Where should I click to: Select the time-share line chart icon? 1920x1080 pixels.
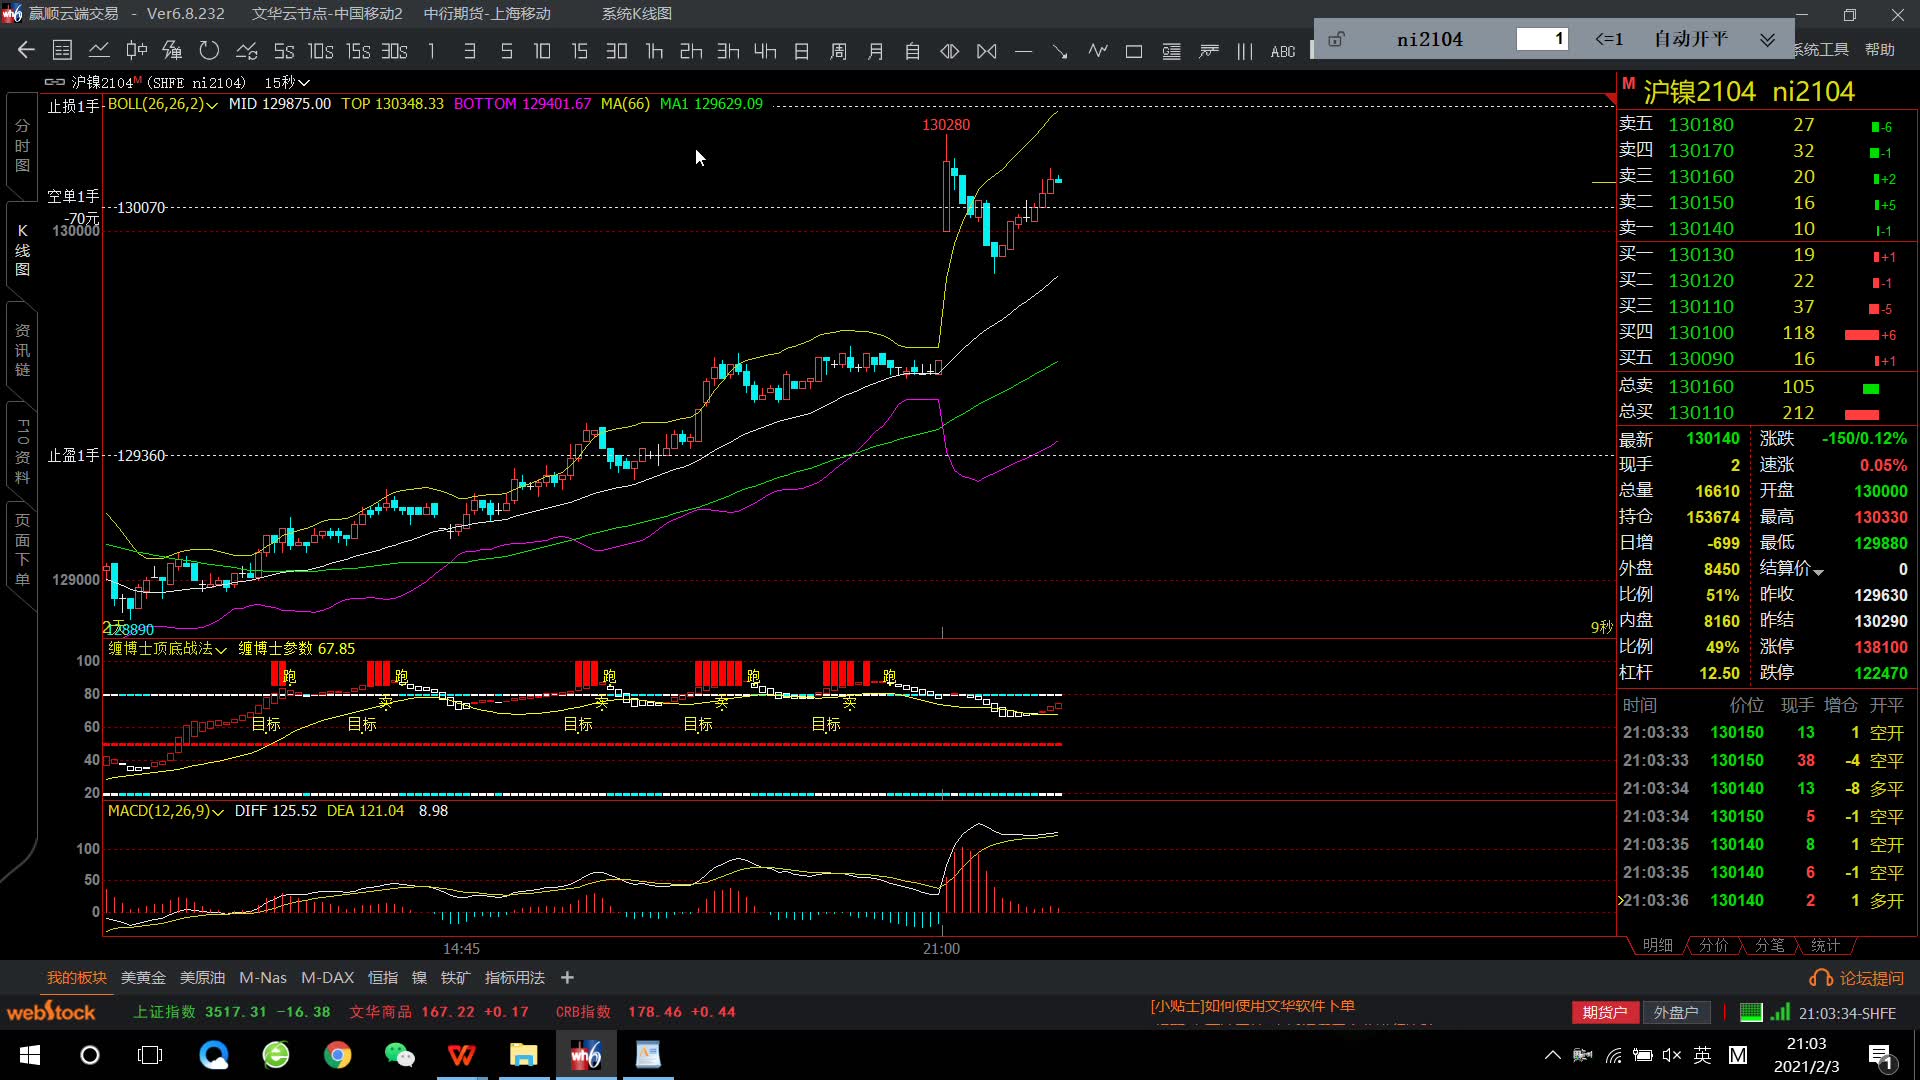(x=99, y=50)
